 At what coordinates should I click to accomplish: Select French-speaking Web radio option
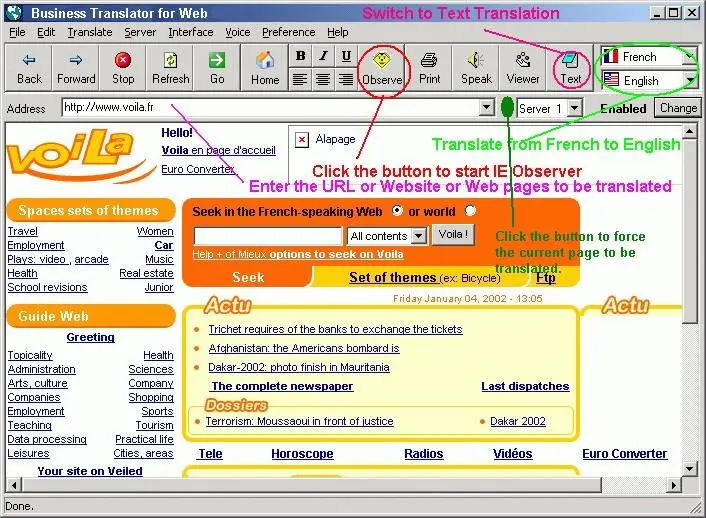click(397, 210)
